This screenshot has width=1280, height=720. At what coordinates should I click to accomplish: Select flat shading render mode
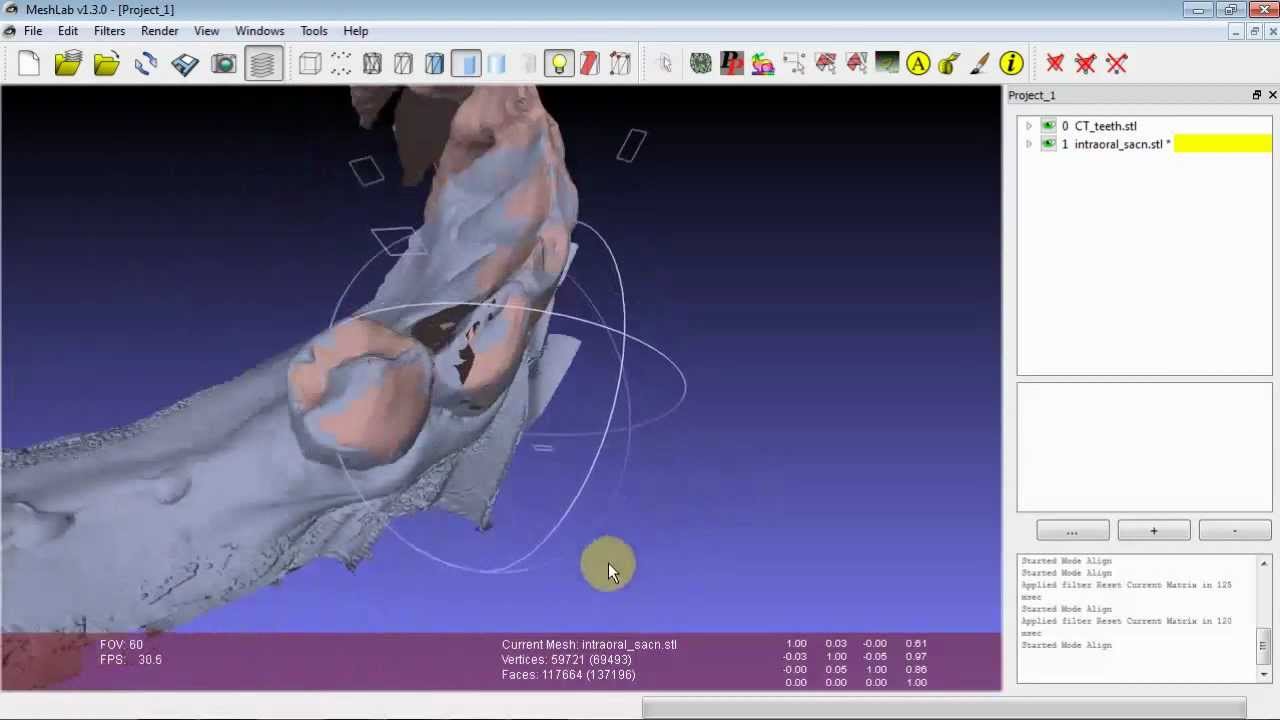tap(466, 64)
